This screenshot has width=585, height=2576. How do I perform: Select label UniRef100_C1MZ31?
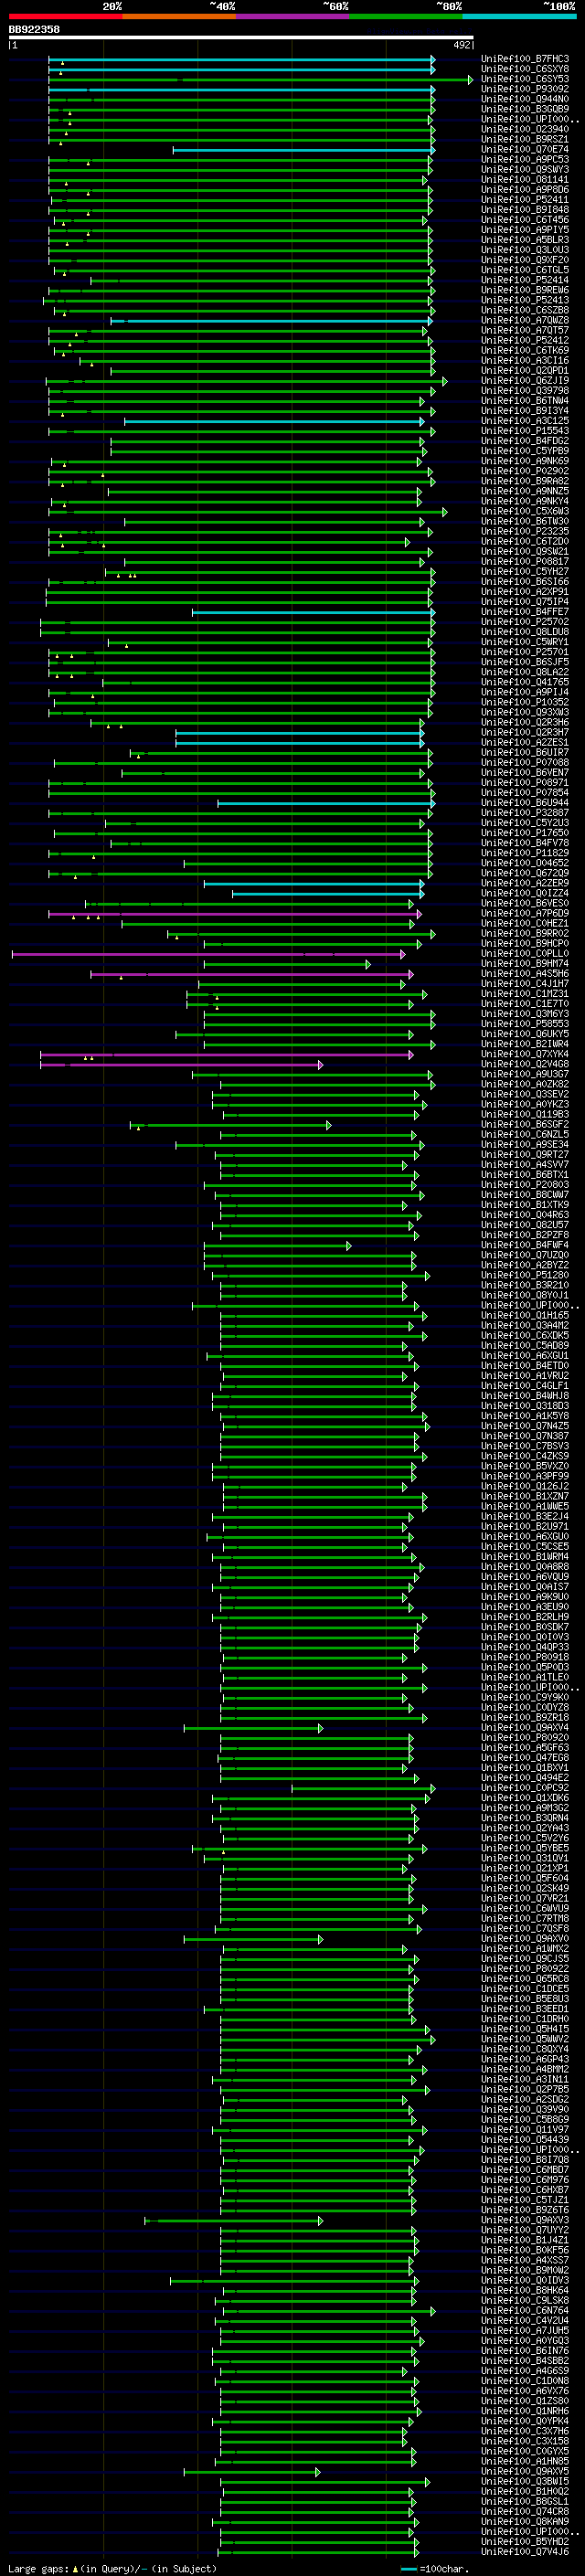(x=525, y=994)
